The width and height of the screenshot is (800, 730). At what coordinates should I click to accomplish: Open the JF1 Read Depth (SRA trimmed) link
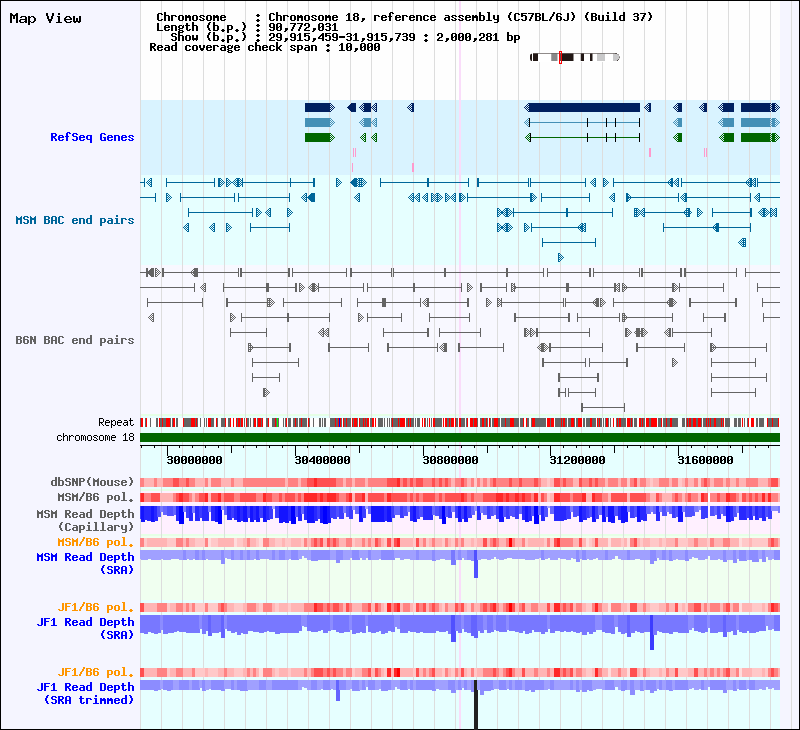(x=85, y=693)
